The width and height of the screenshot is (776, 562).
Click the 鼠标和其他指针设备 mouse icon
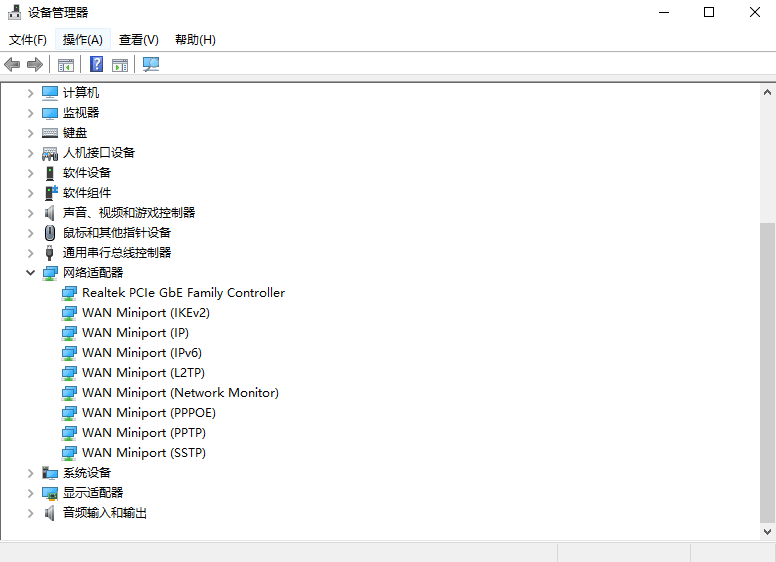click(50, 233)
